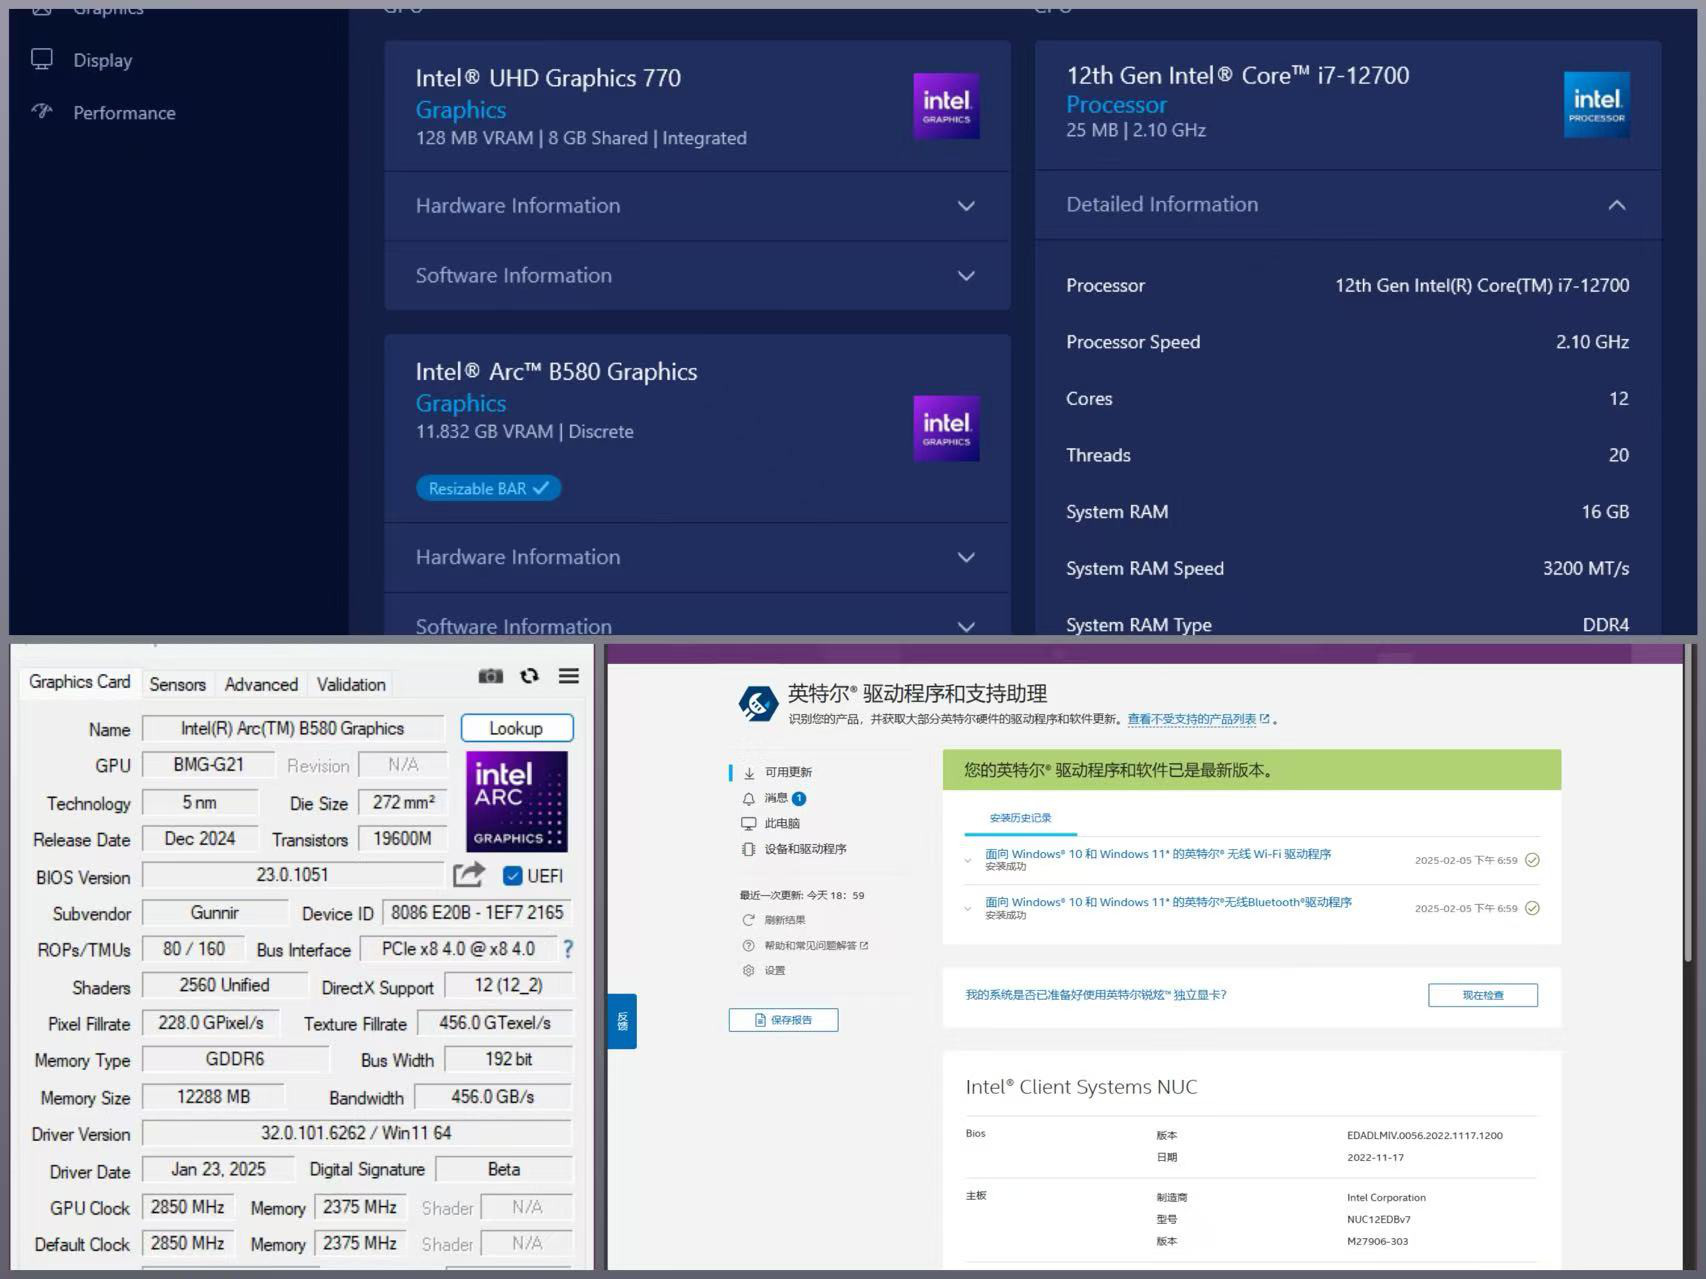This screenshot has height=1279, width=1706.
Task: Click the Intel ARC Graphics logo
Action: click(x=517, y=802)
